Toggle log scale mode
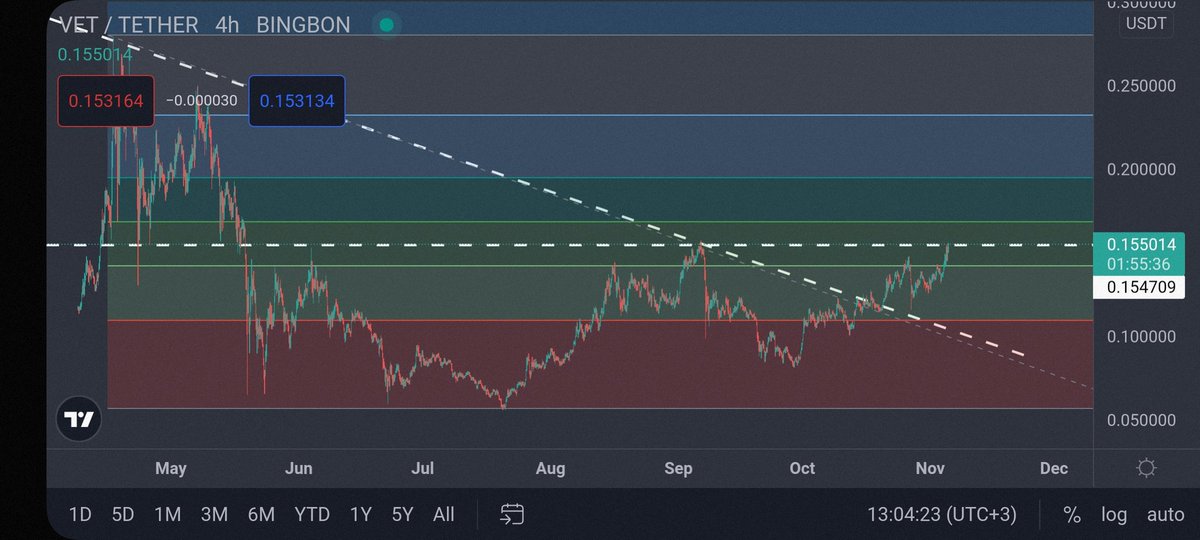 click(1114, 515)
